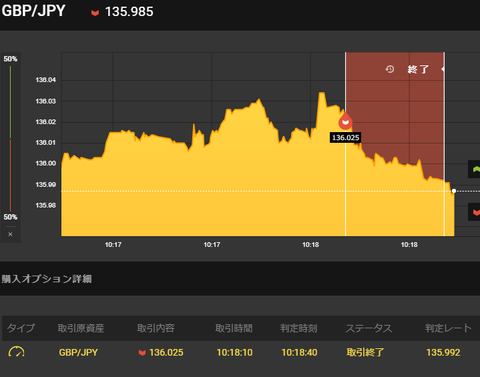The image size is (480, 377).
Task: Click the green-red sentiment ratio bar
Action: click(x=10, y=138)
